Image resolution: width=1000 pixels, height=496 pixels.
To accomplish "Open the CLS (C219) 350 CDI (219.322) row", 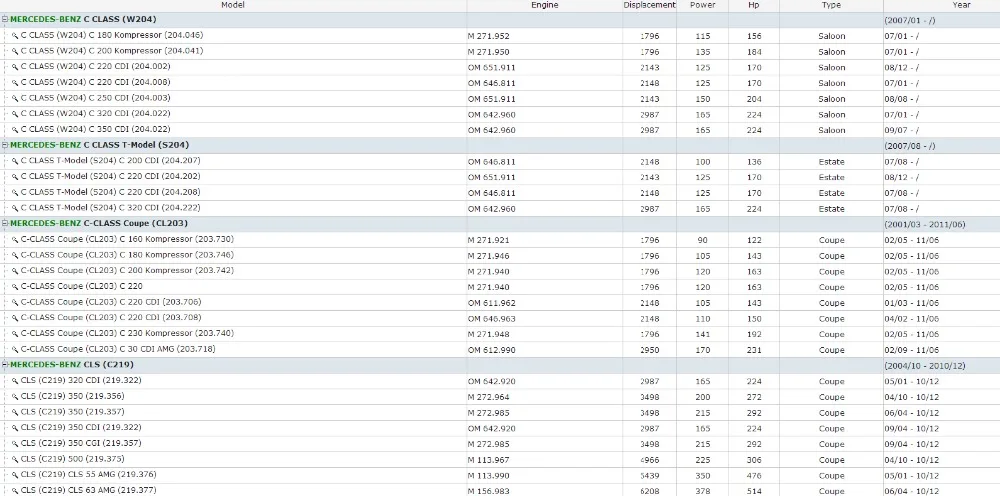I will pyautogui.click(x=500, y=428).
